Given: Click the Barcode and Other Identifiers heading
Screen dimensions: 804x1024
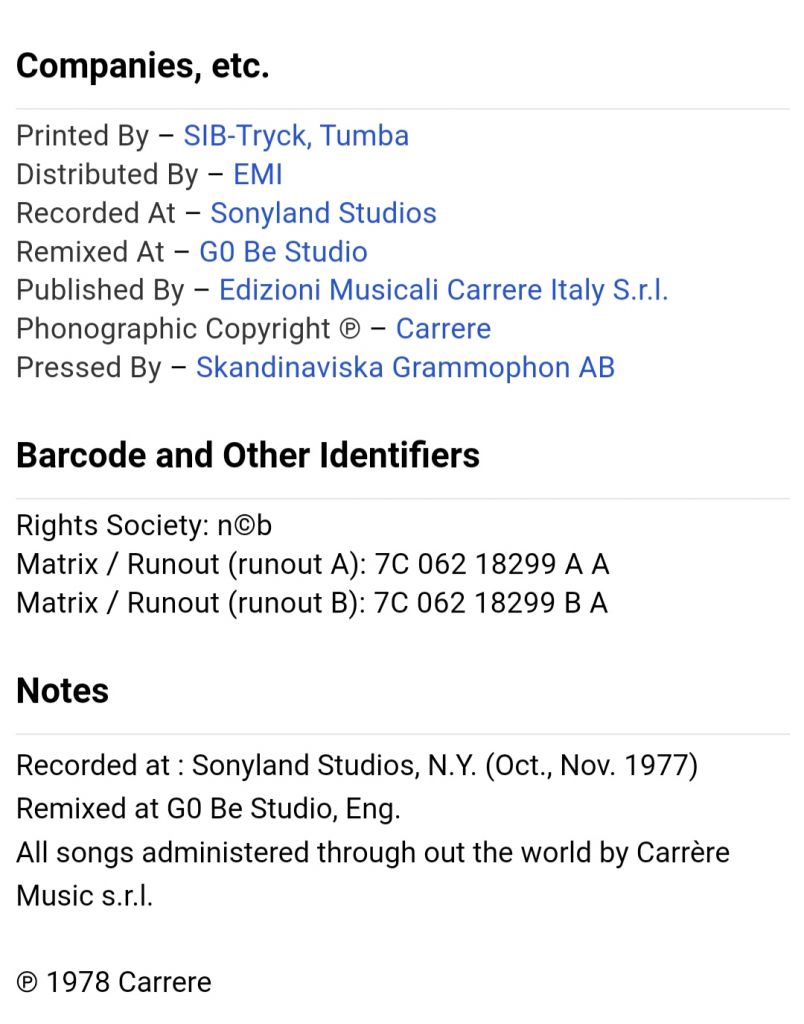Looking at the screenshot, I should pyautogui.click(x=248, y=455).
